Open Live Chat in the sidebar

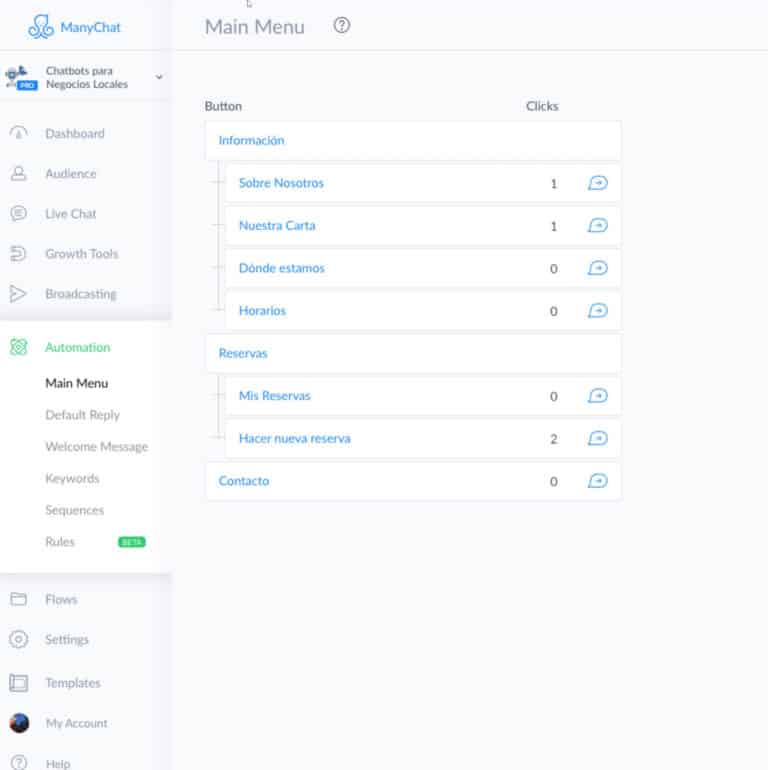point(70,214)
